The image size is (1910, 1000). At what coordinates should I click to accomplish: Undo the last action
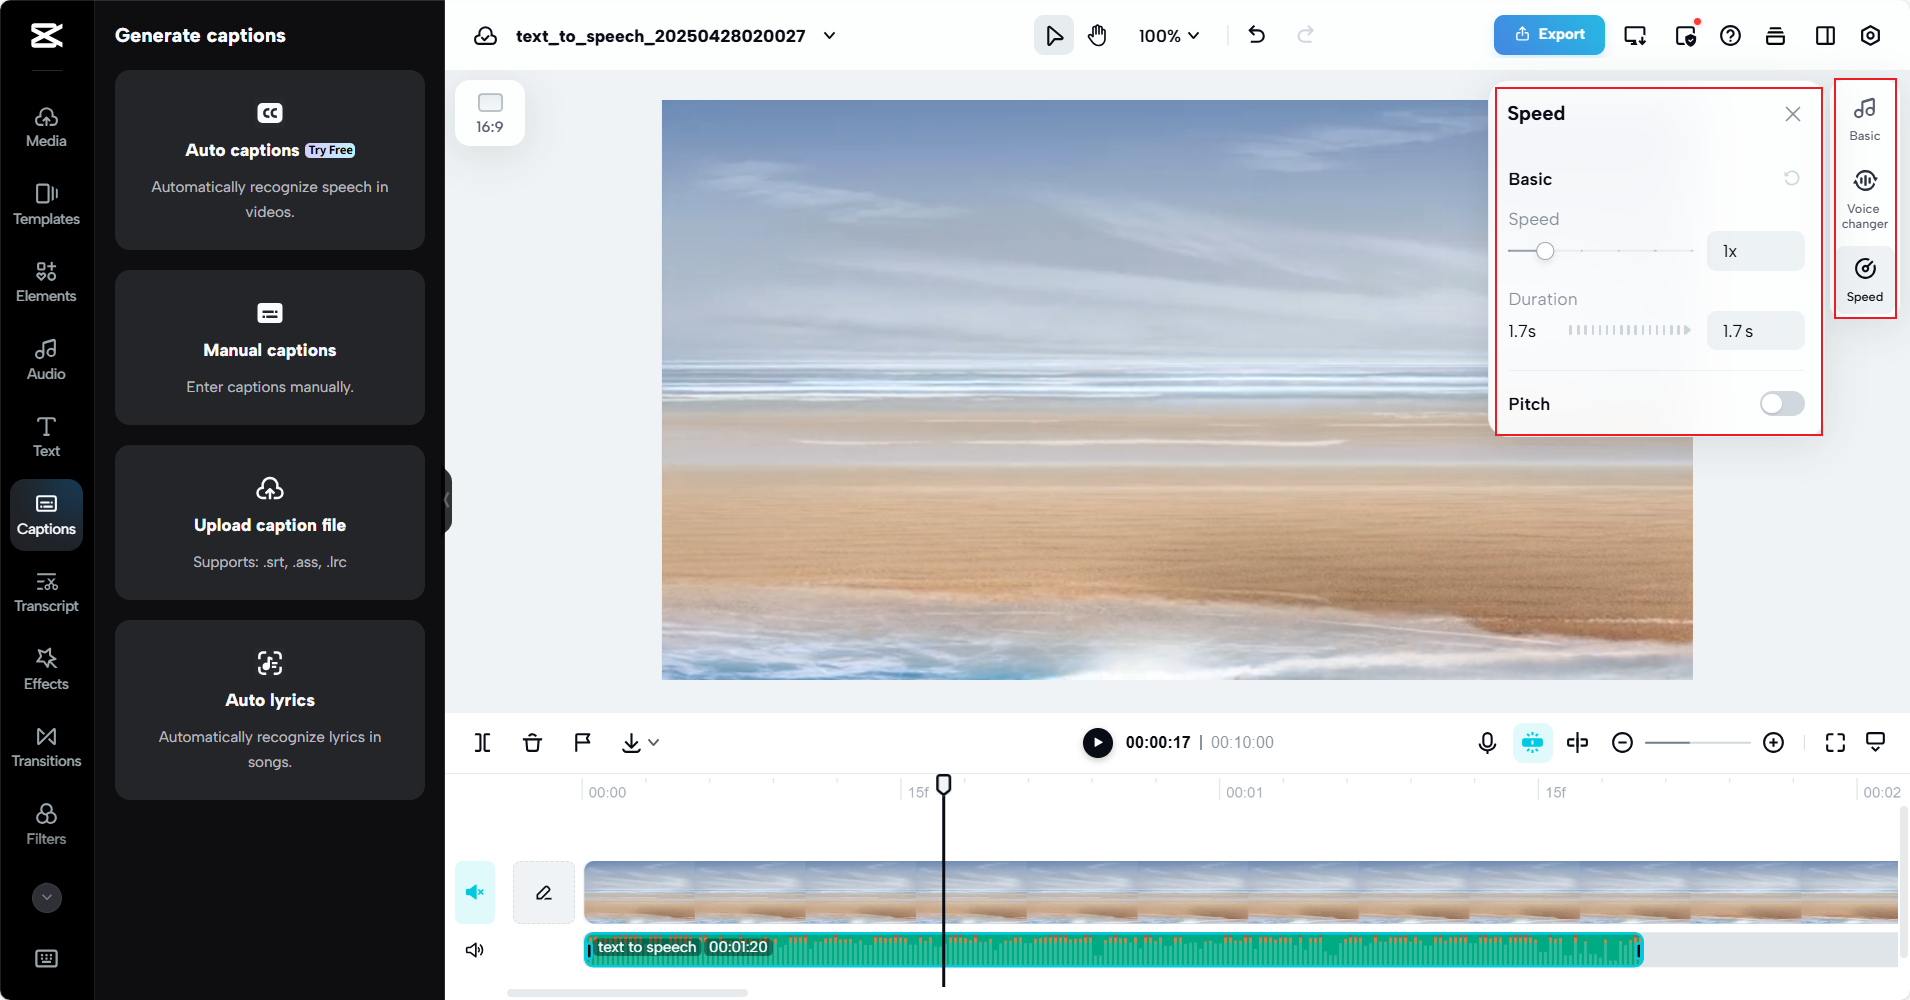[1257, 35]
